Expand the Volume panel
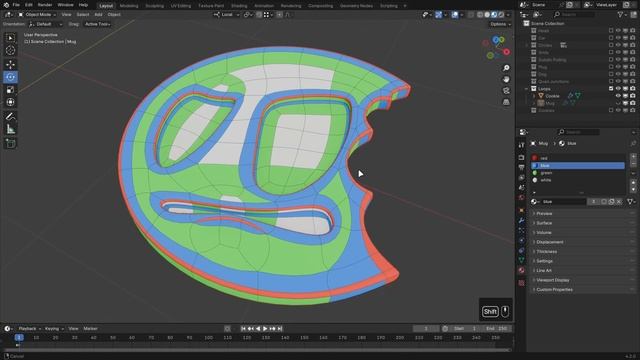The height and width of the screenshot is (360, 640). tap(582, 233)
